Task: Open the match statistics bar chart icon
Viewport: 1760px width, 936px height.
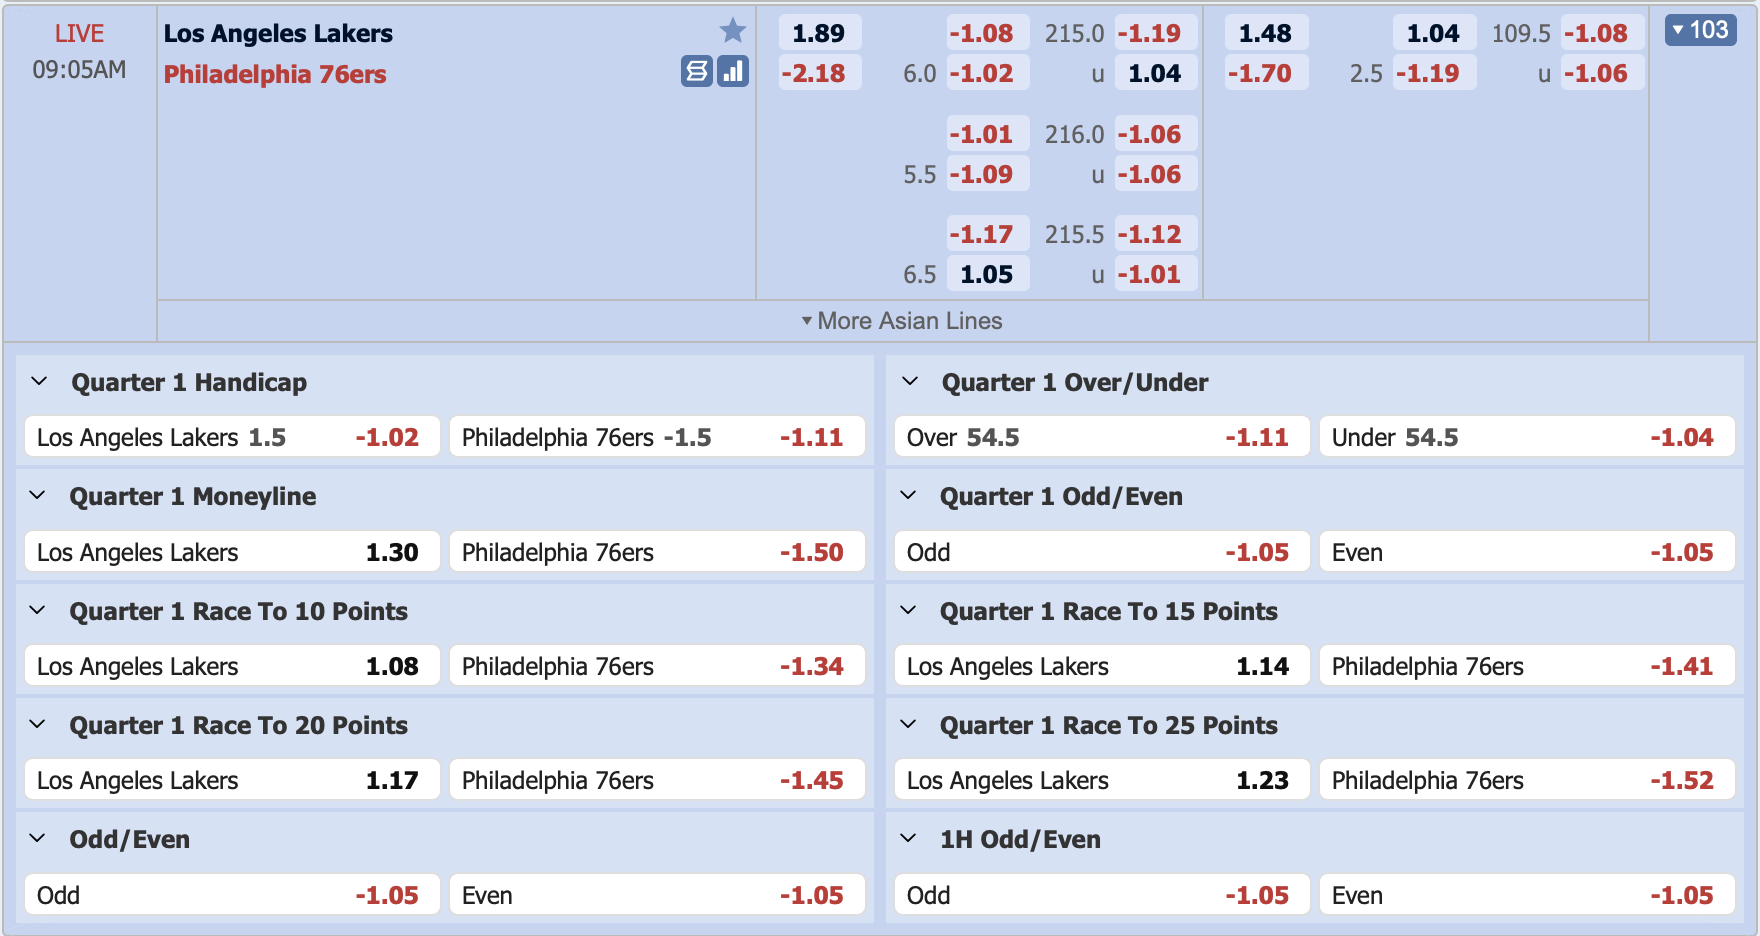Action: pos(733,71)
